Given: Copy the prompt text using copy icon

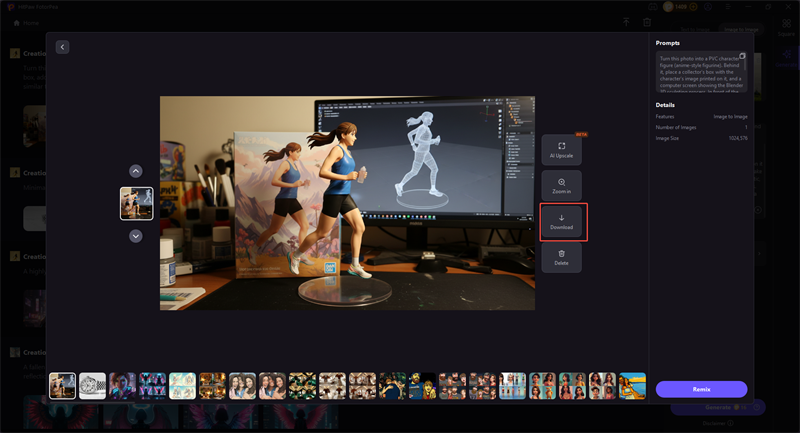Looking at the screenshot, I should tap(742, 56).
